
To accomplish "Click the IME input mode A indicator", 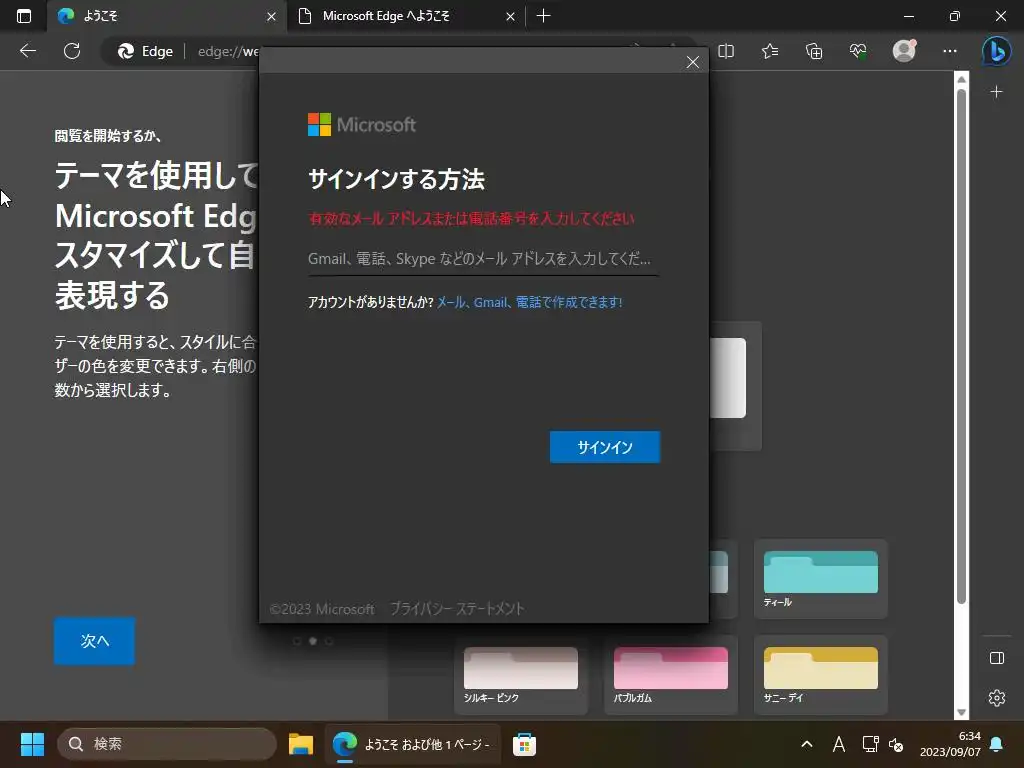I will [839, 744].
